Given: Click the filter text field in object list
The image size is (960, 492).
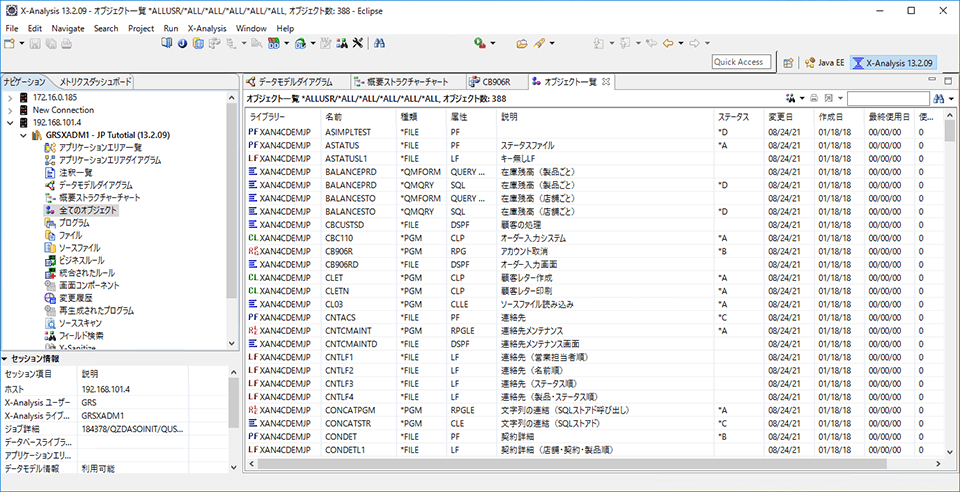Looking at the screenshot, I should [888, 98].
